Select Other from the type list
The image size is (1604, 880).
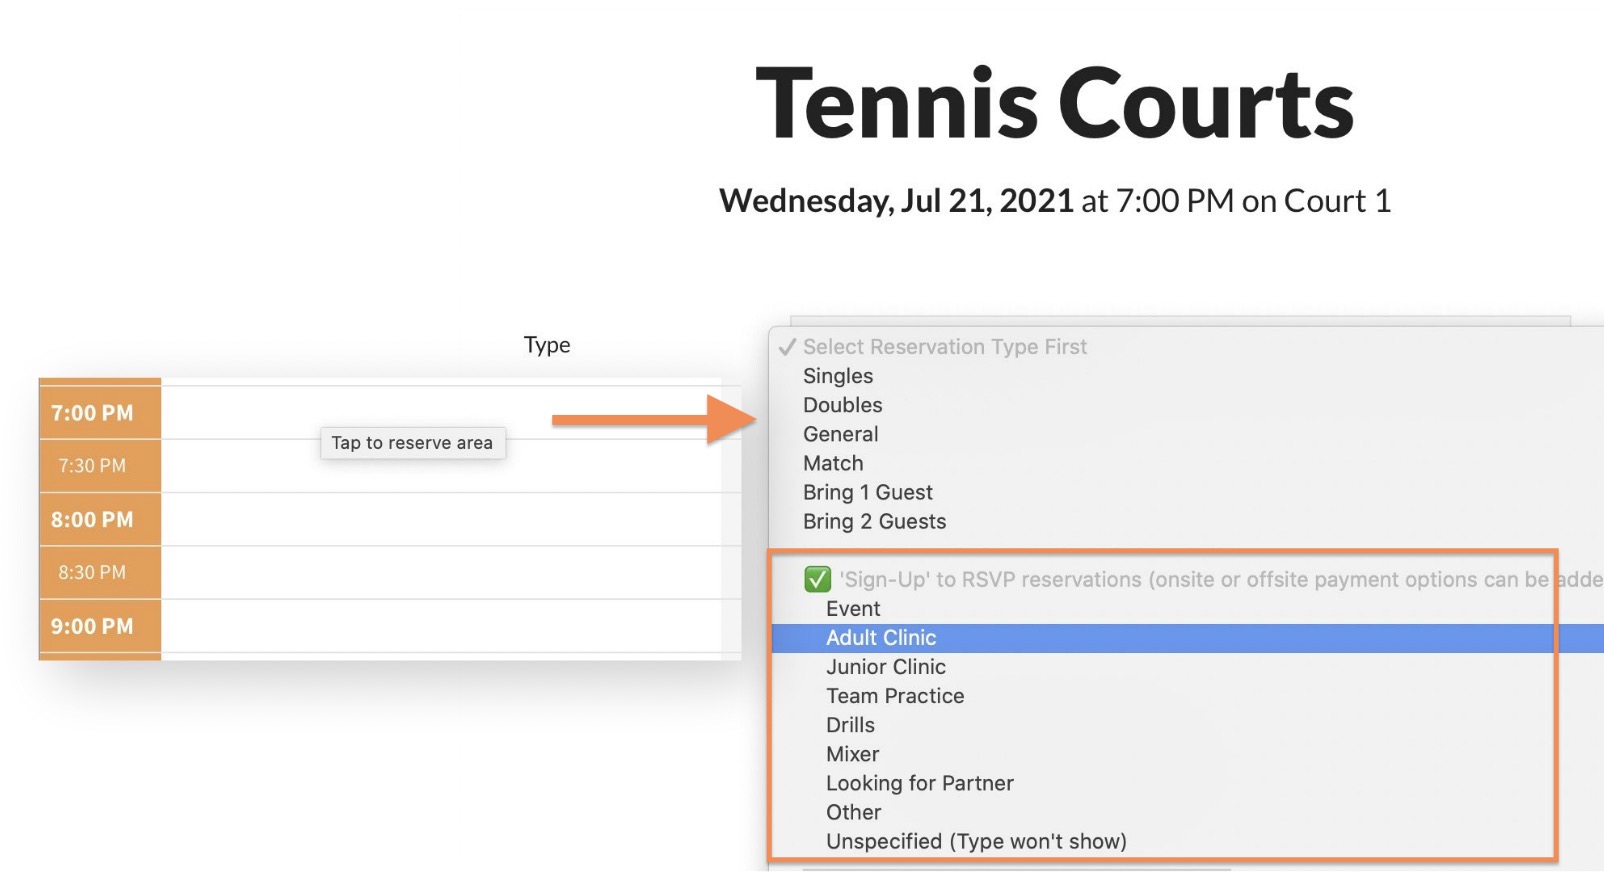click(854, 812)
